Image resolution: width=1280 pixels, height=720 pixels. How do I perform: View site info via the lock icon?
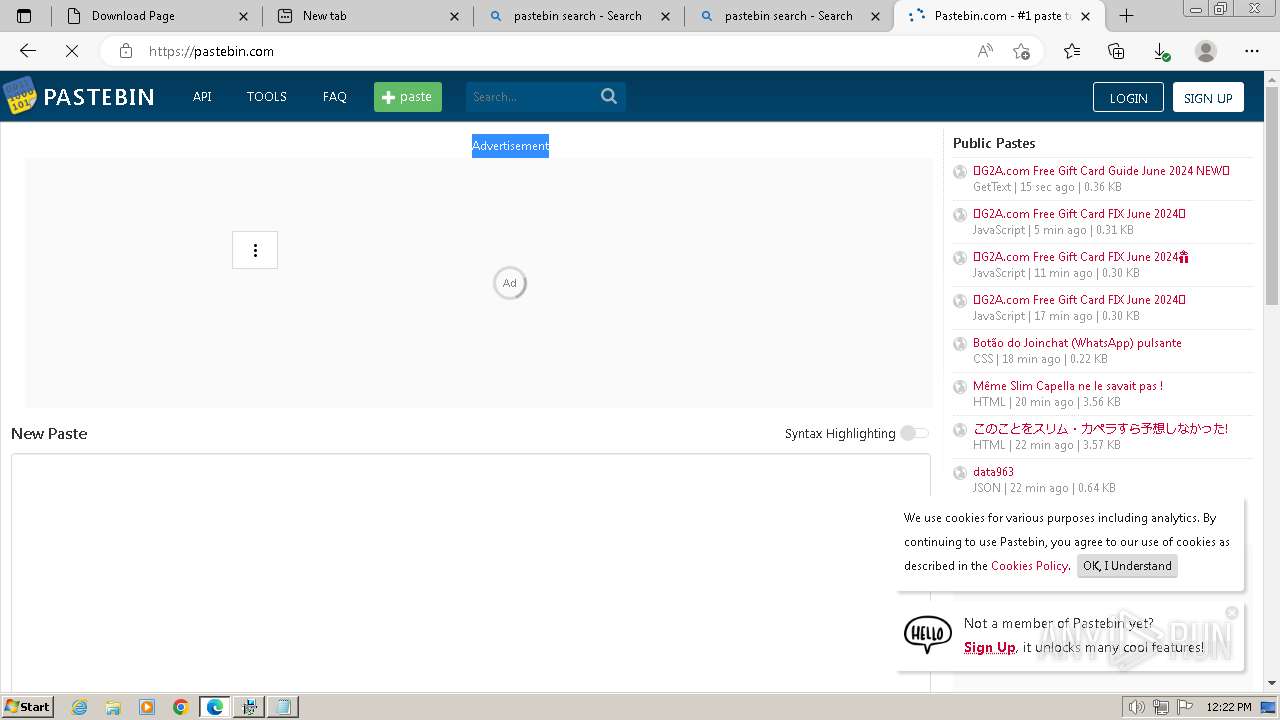(125, 51)
